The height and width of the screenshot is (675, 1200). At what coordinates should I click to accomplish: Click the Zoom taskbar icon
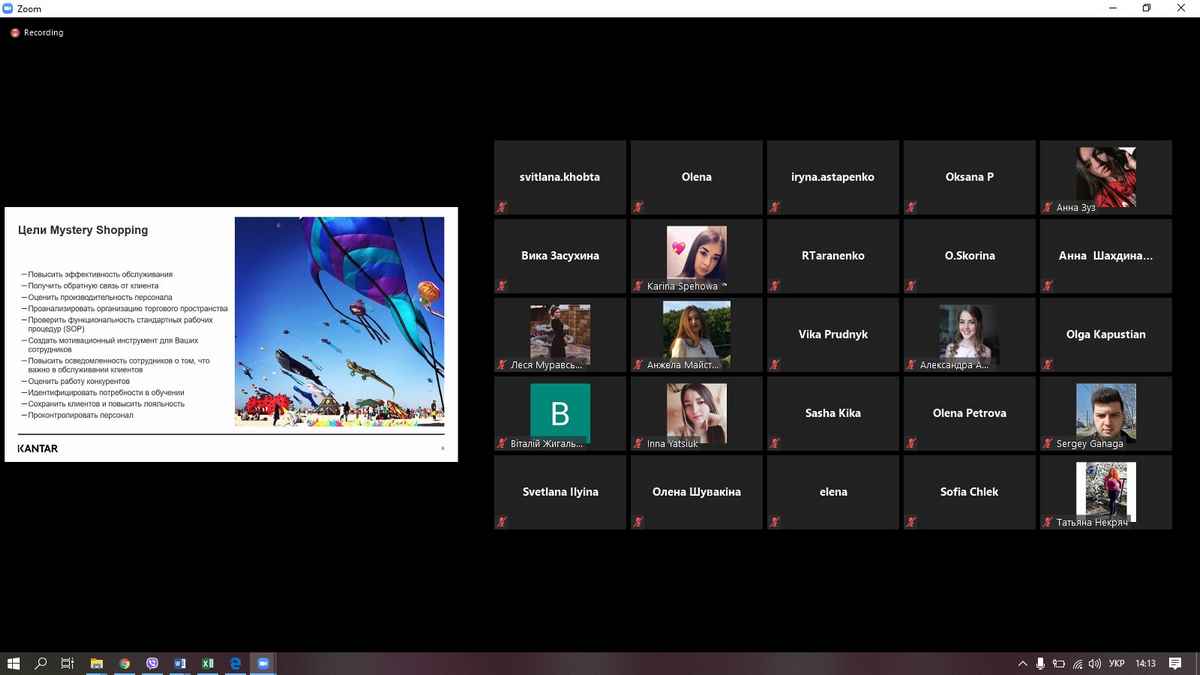coord(263,663)
